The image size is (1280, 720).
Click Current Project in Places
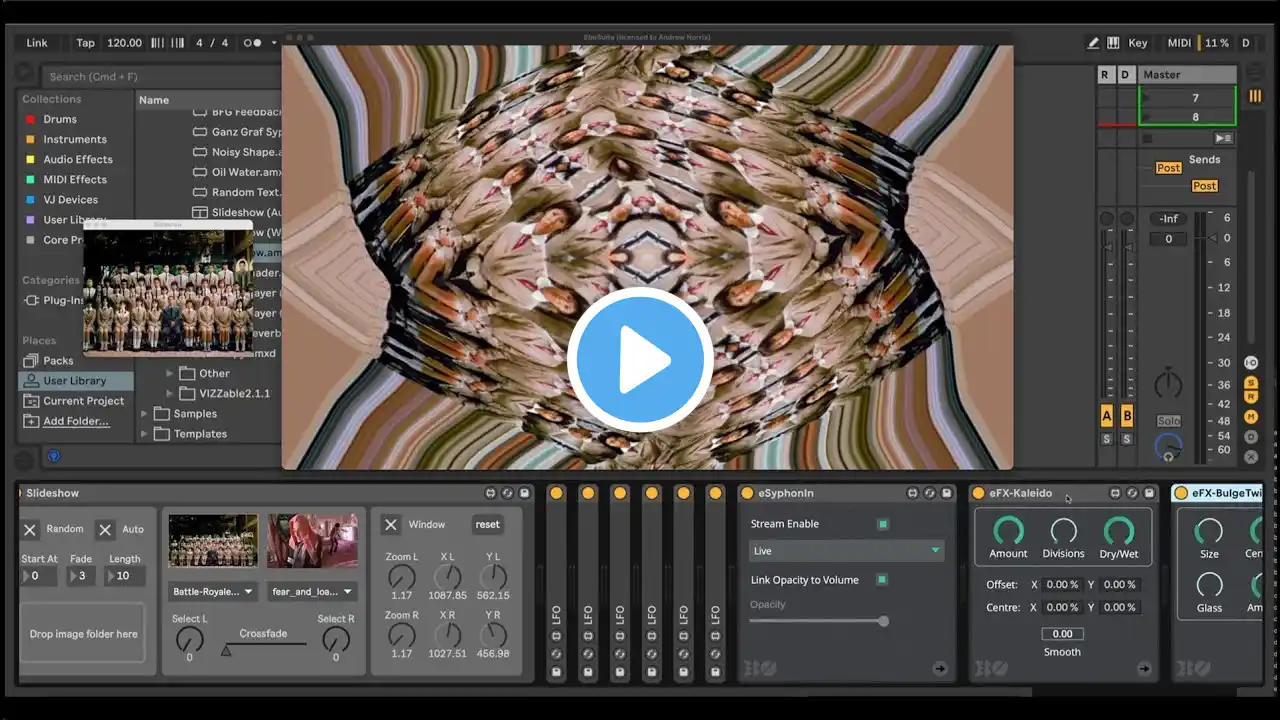(x=83, y=401)
